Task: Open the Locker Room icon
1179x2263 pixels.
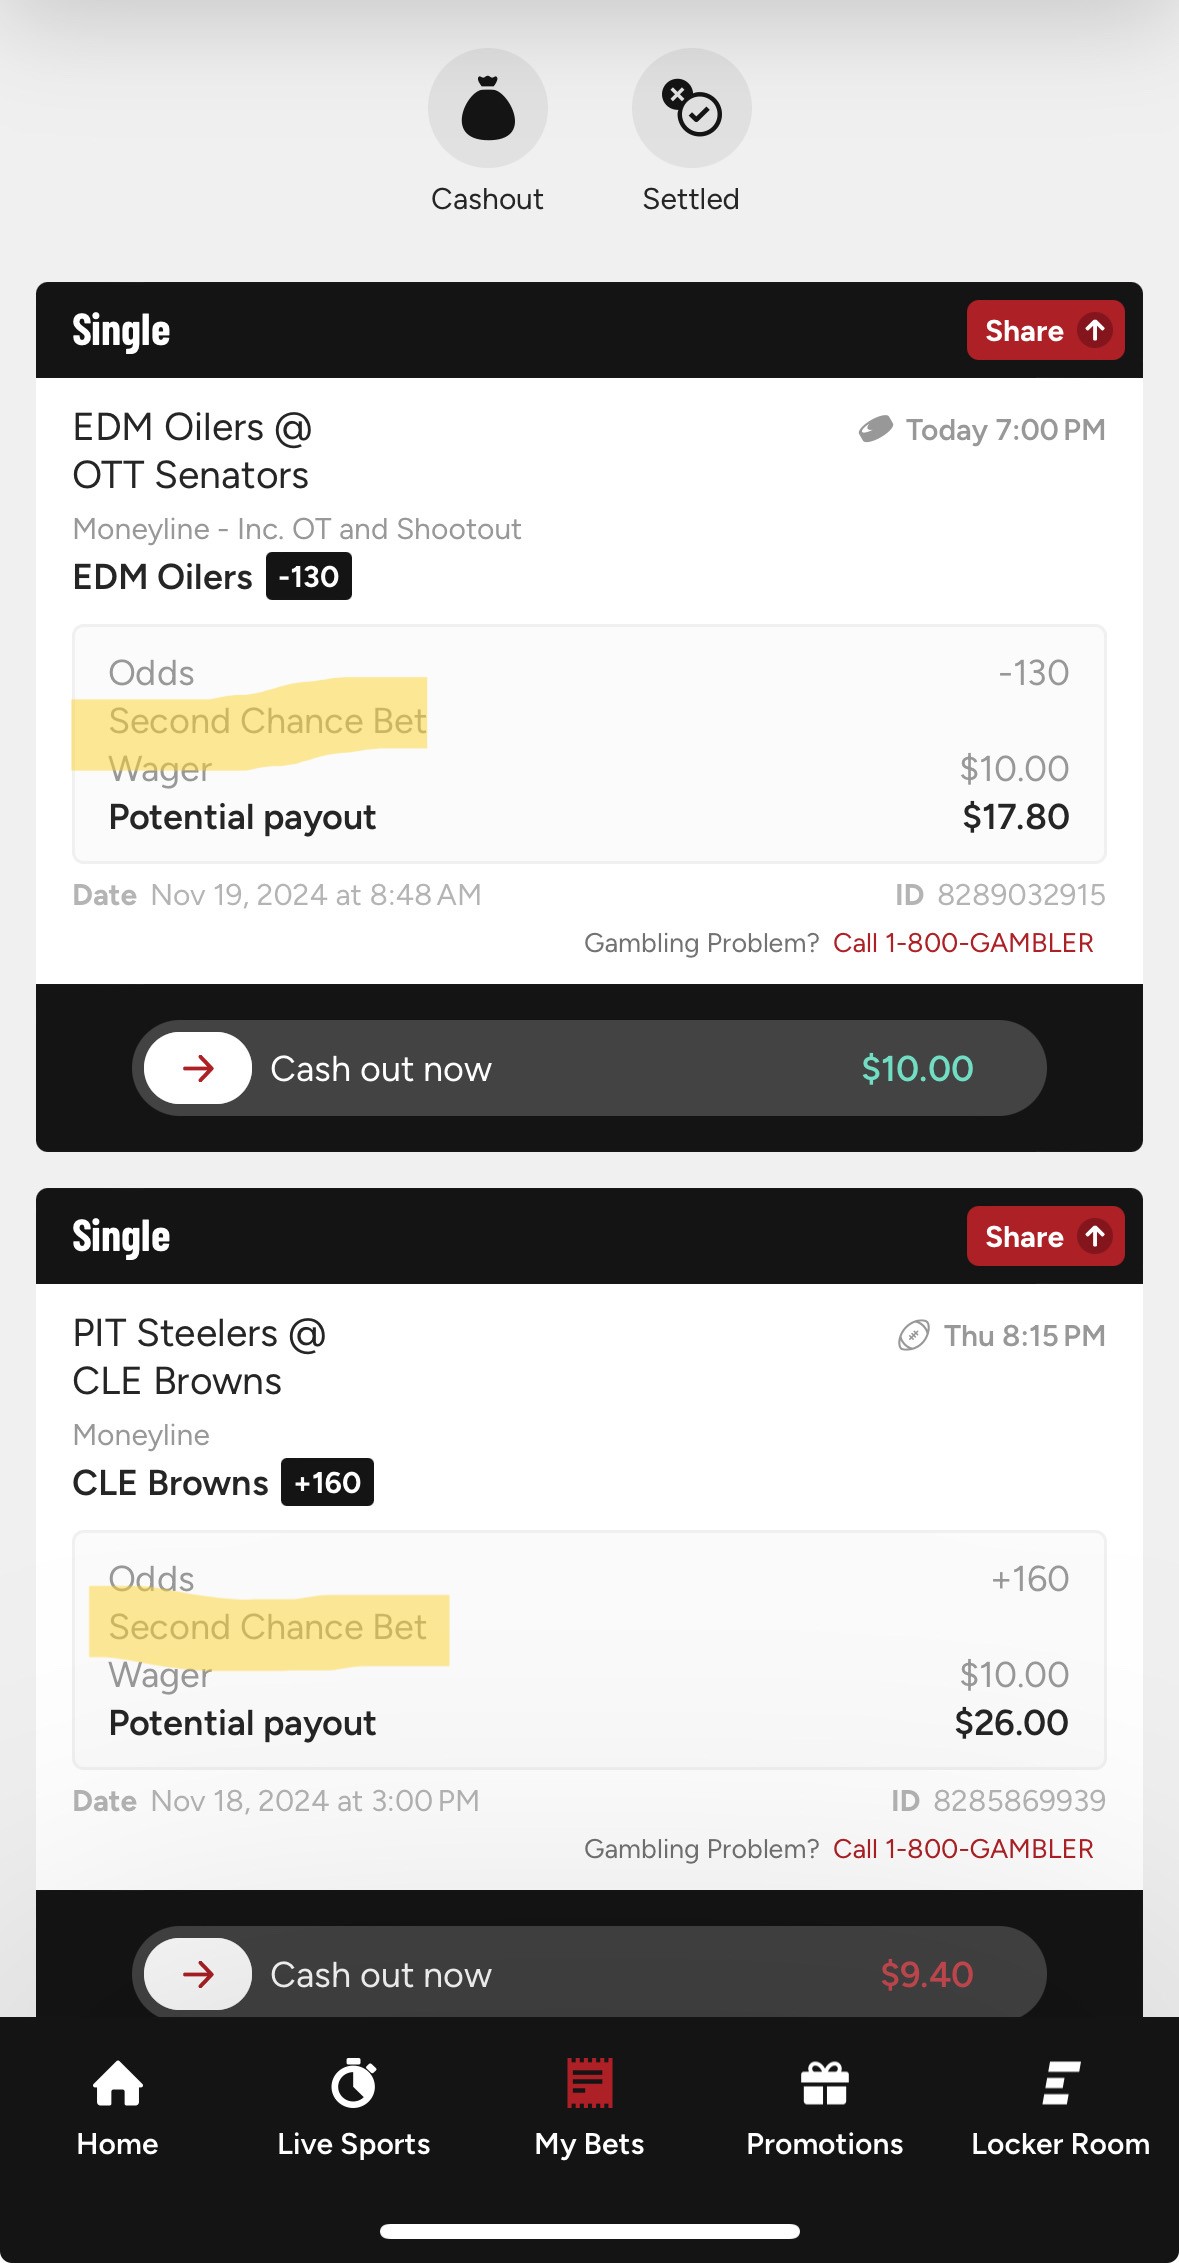Action: 1060,2085
